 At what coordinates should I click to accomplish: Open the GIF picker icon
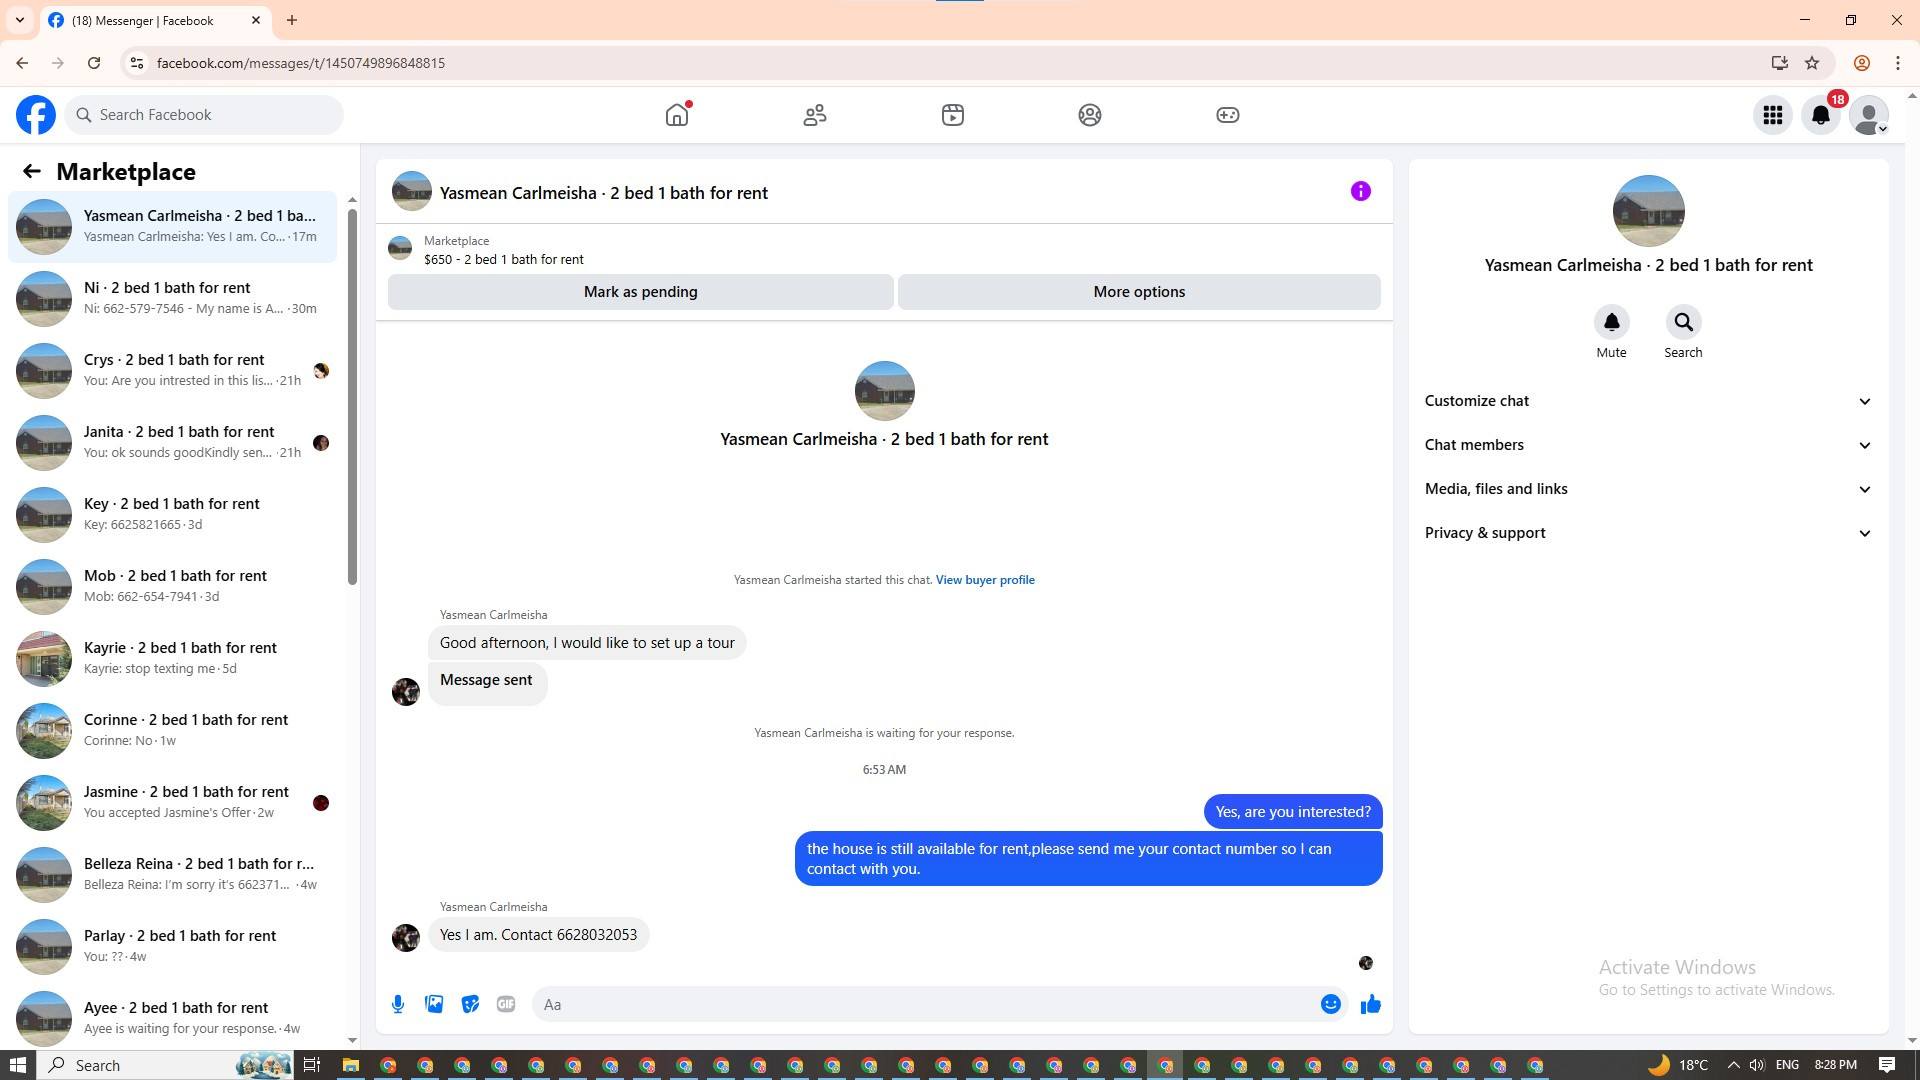[x=506, y=1004]
